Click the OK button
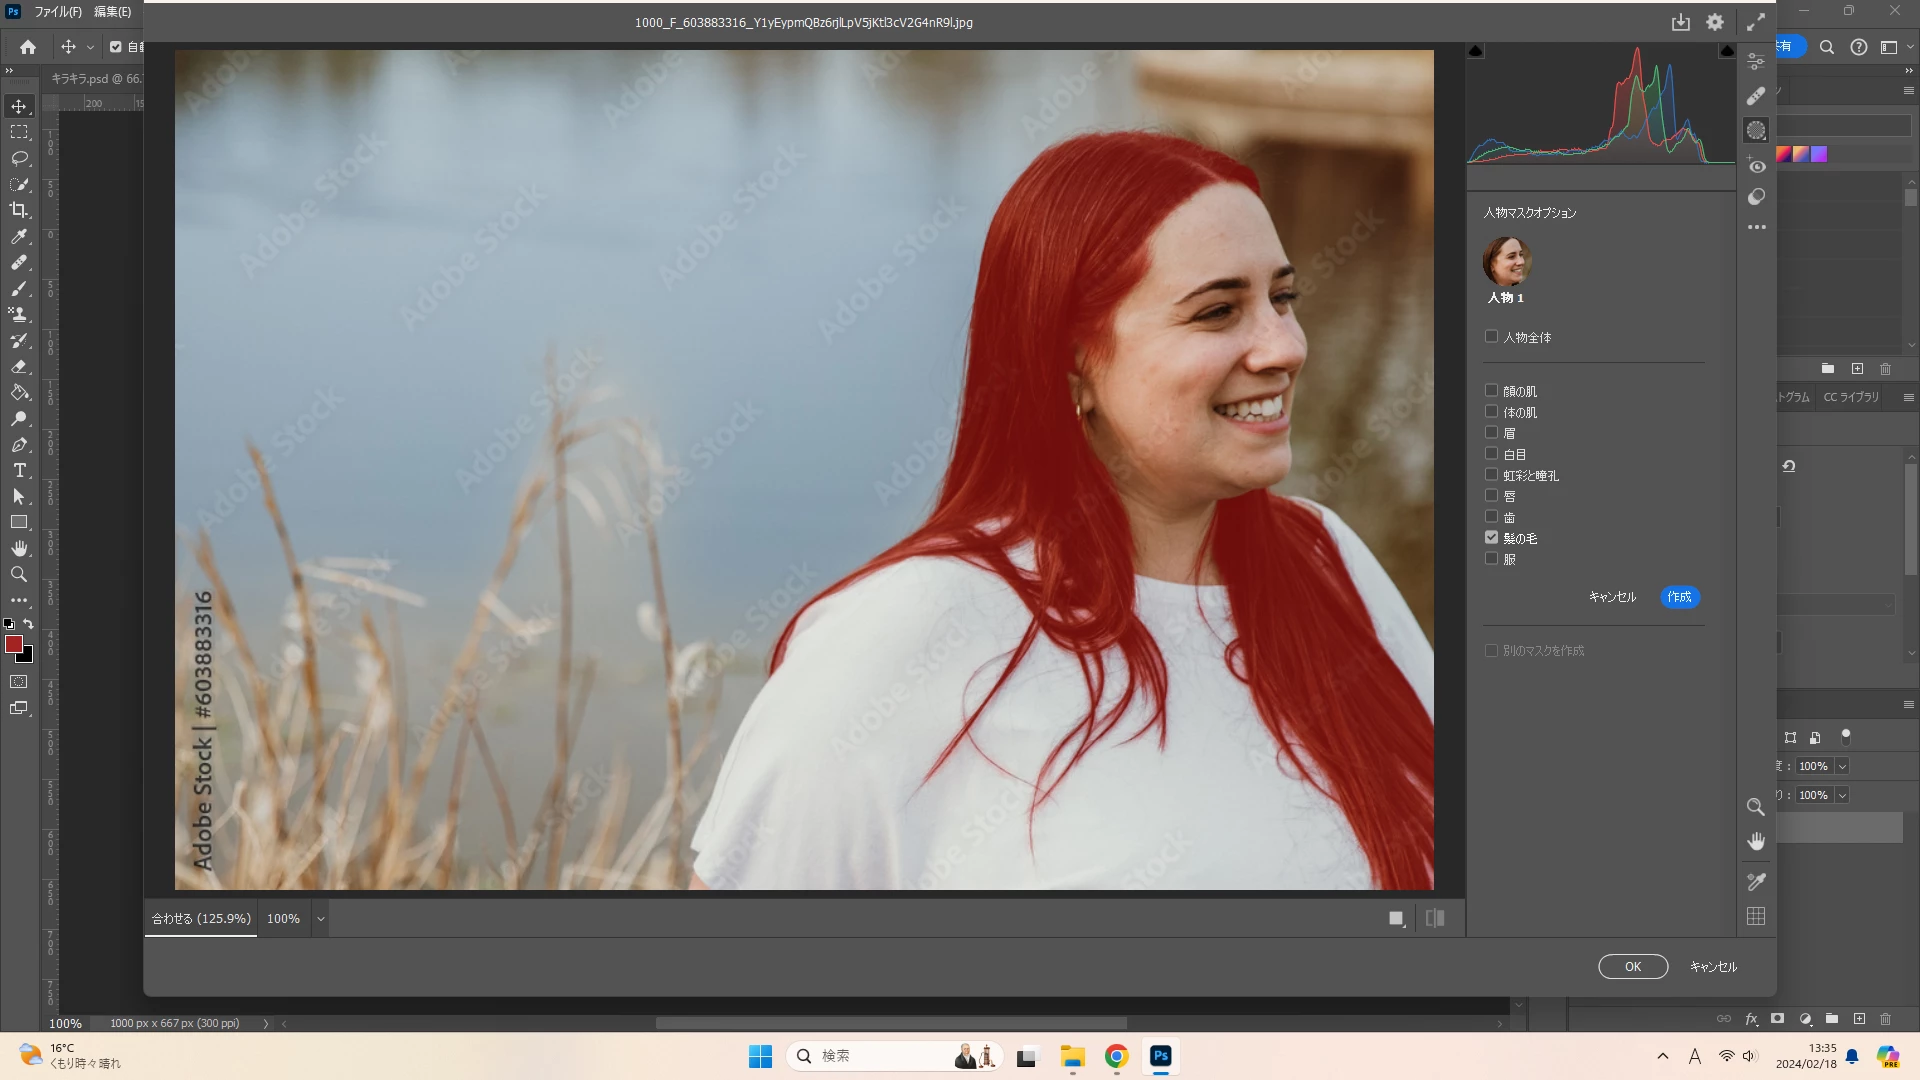Viewport: 1920px width, 1080px height. coord(1632,967)
